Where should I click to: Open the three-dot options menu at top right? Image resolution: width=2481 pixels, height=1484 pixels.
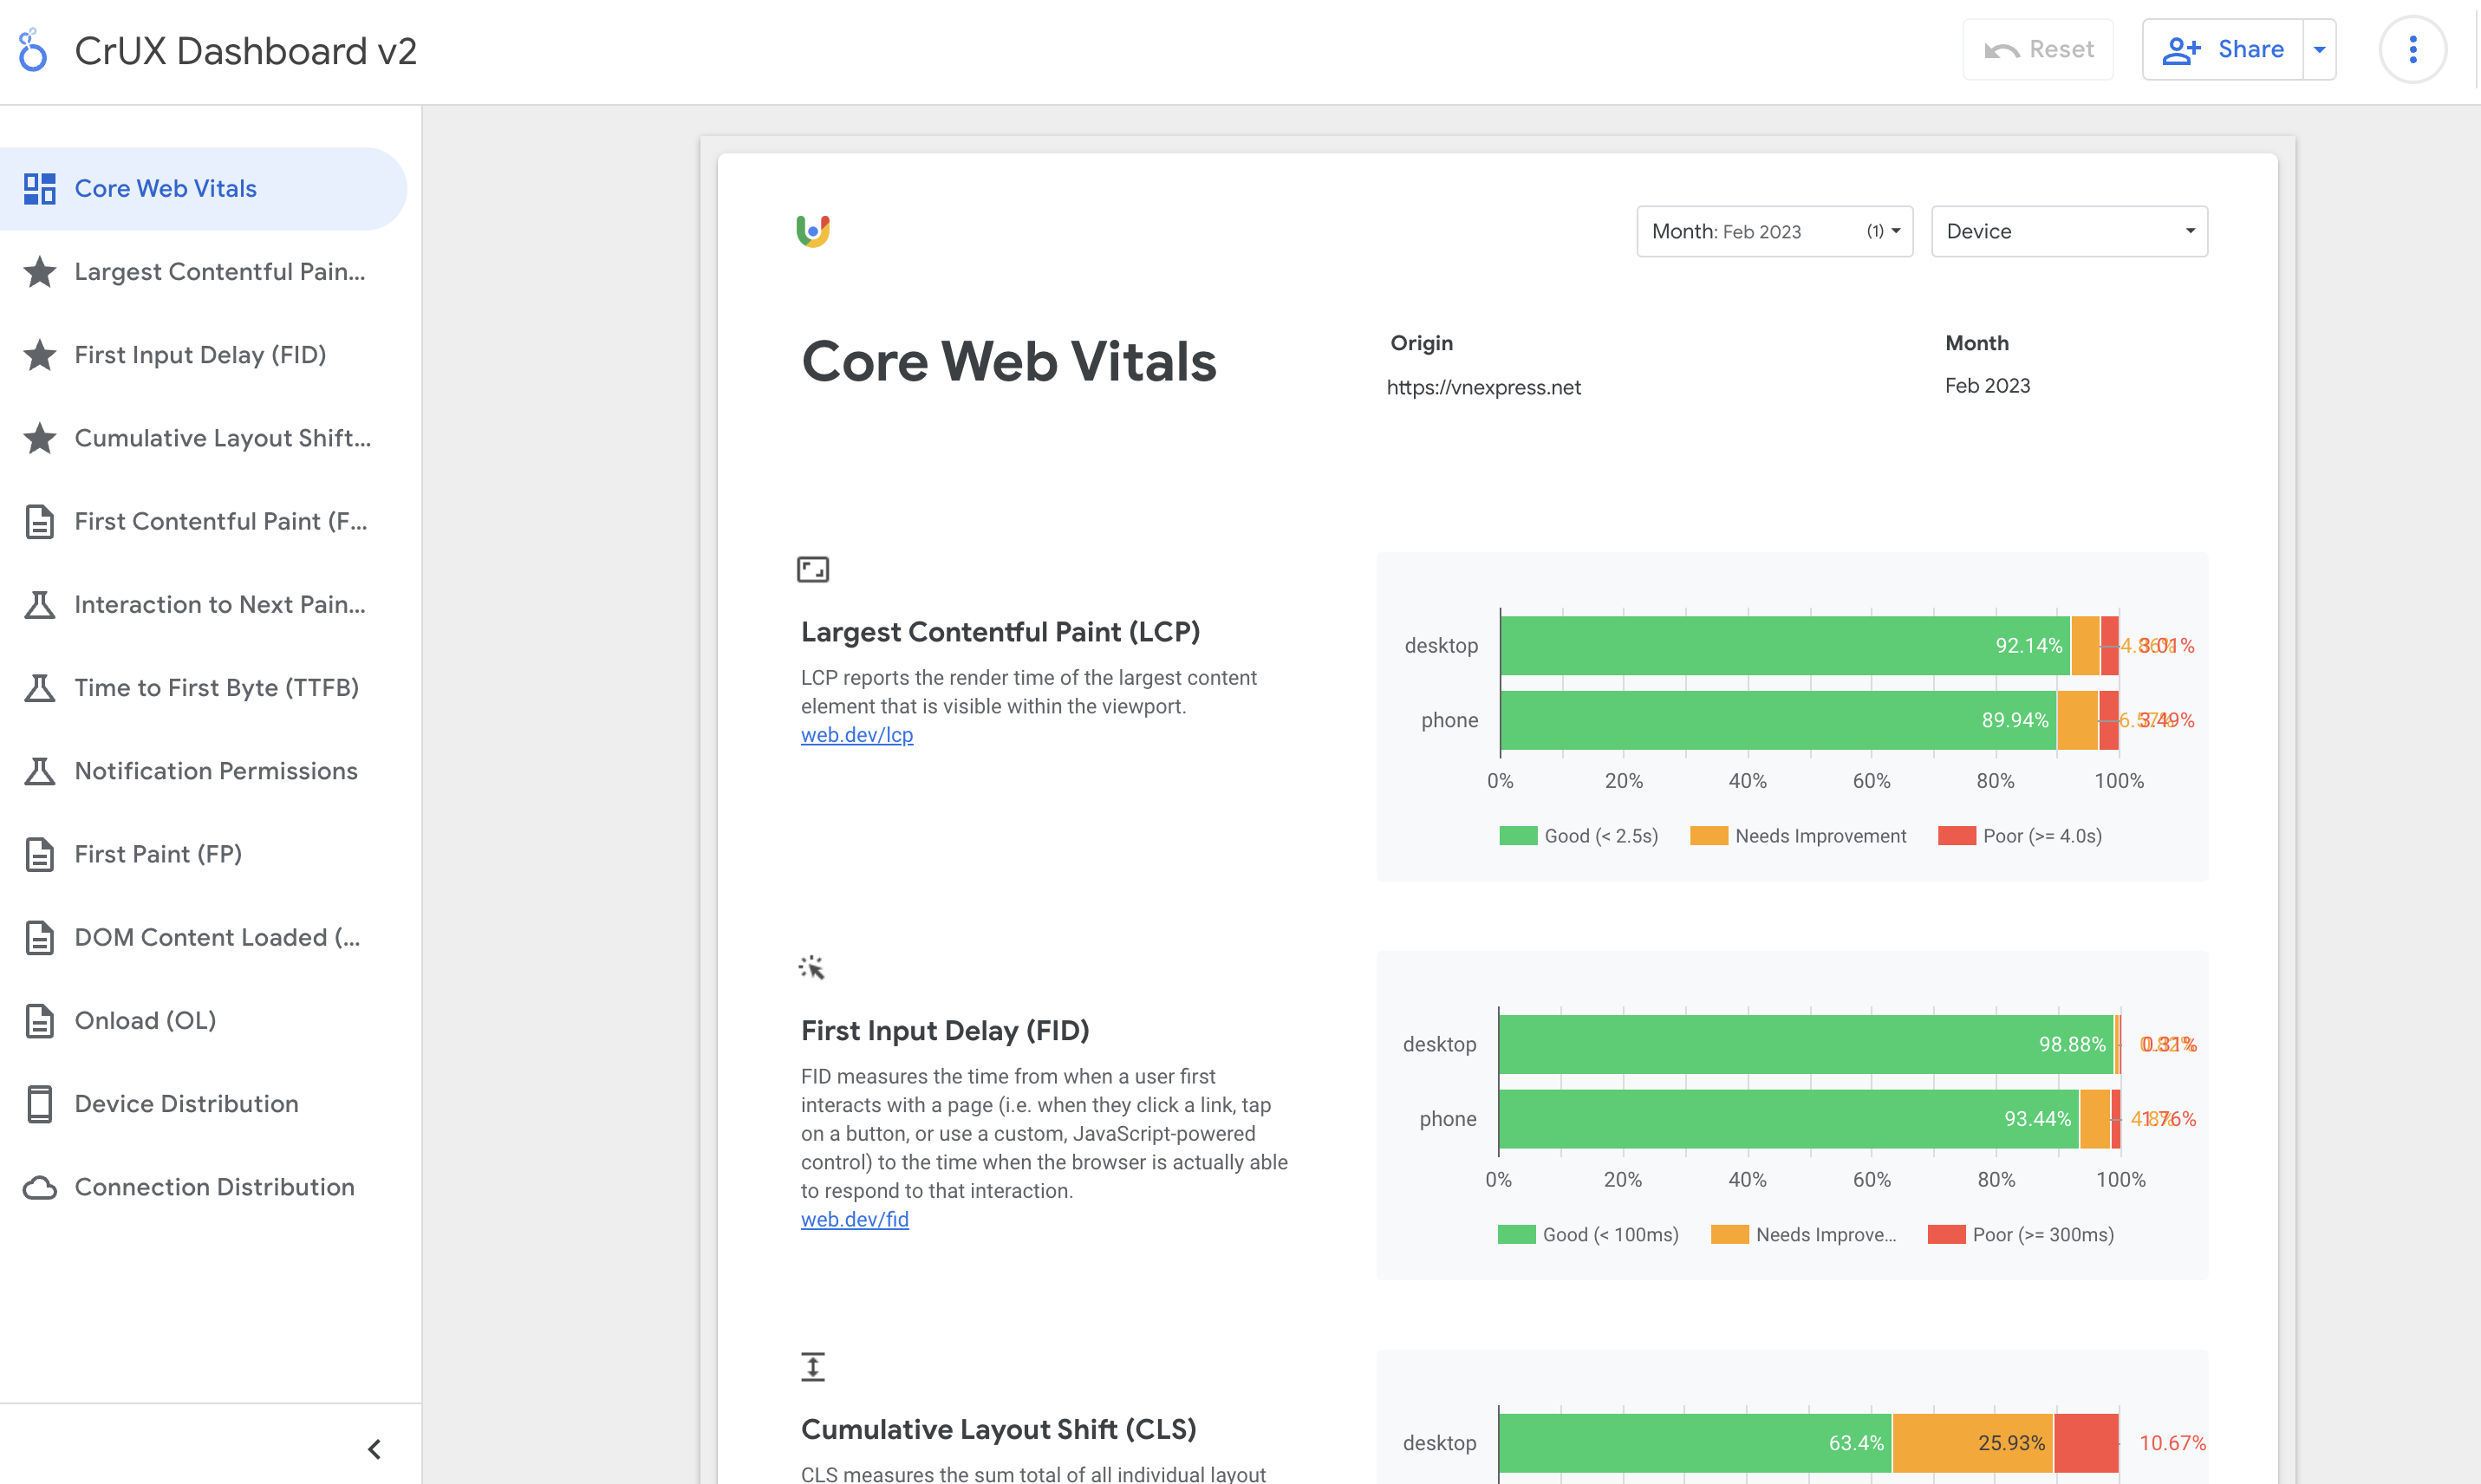pos(2413,48)
